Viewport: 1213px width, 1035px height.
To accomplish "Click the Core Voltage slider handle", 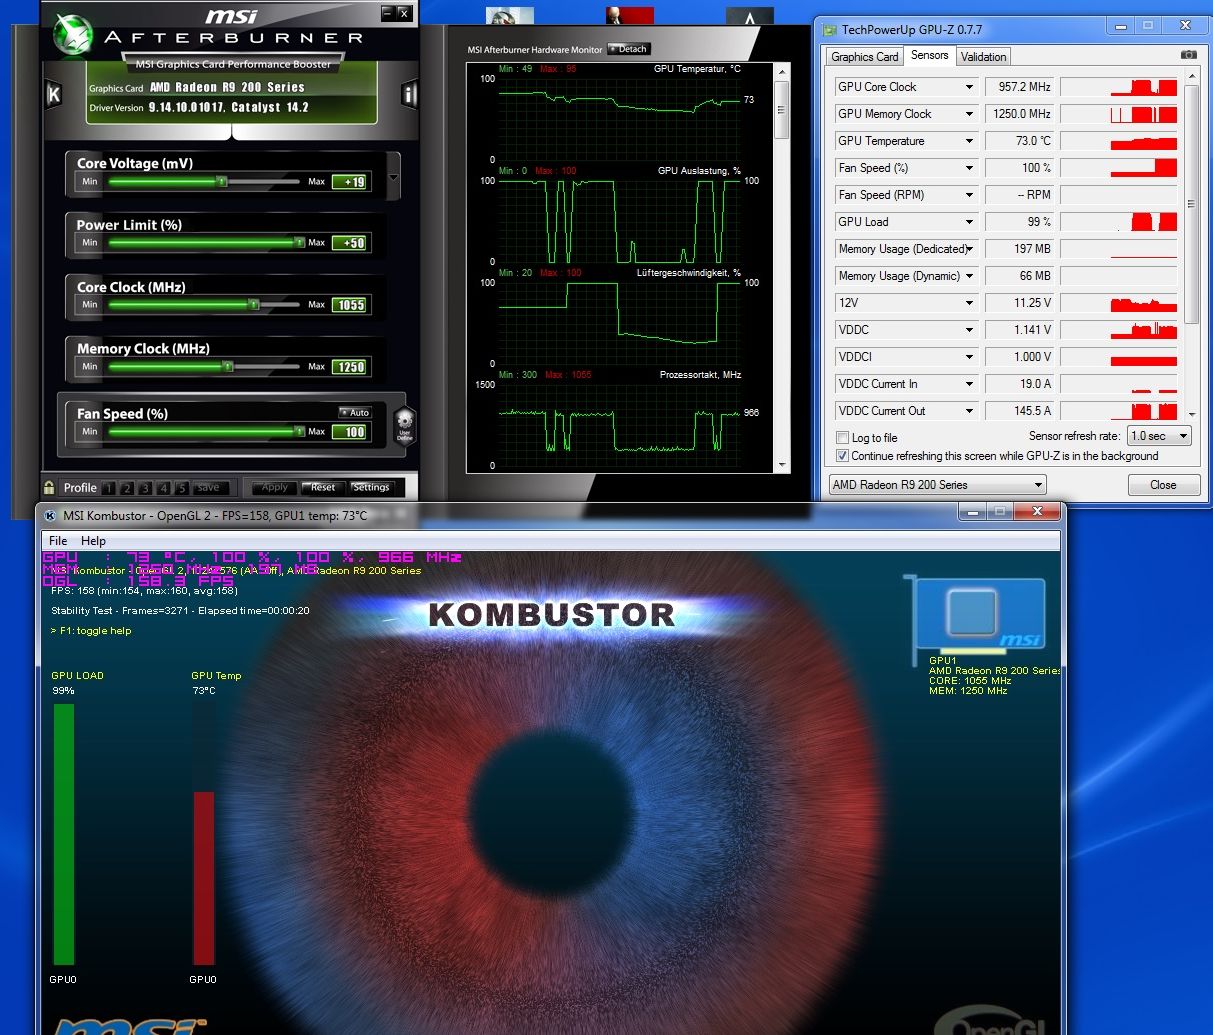I will pos(221,182).
